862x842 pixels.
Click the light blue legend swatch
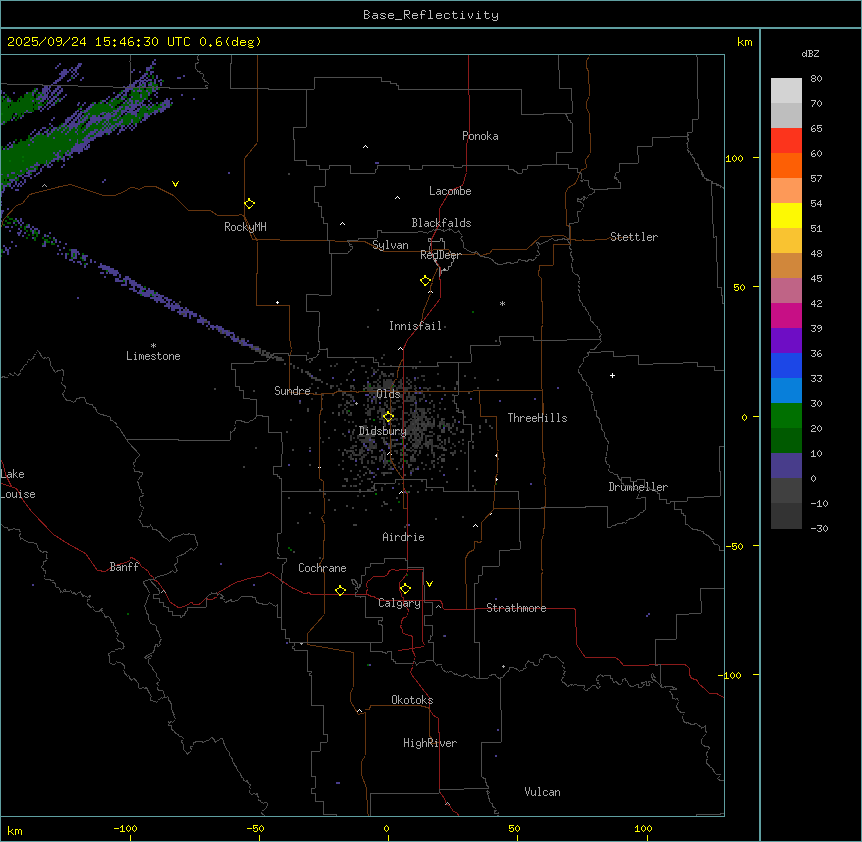tap(786, 390)
